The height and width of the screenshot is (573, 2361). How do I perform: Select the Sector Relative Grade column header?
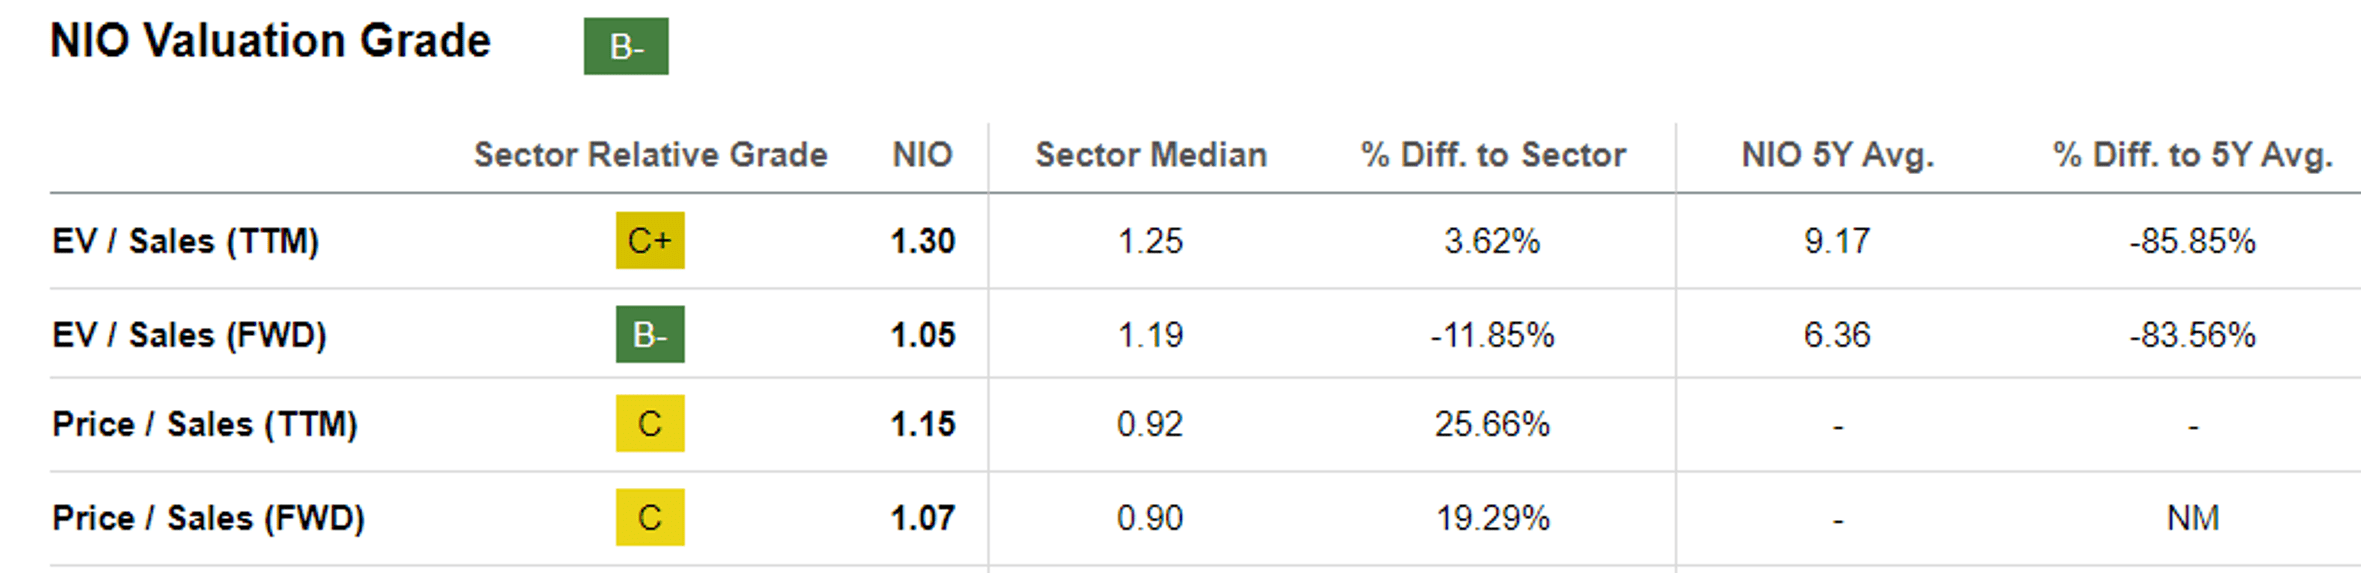[x=650, y=155]
